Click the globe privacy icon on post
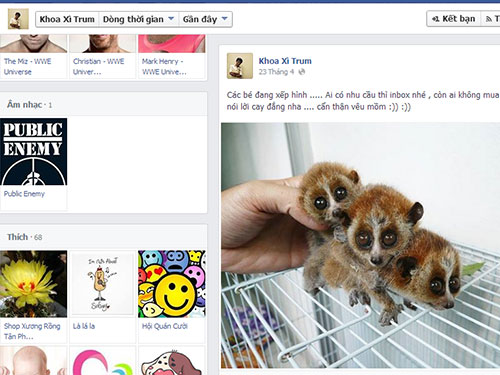This screenshot has height=375, width=500. click(302, 72)
